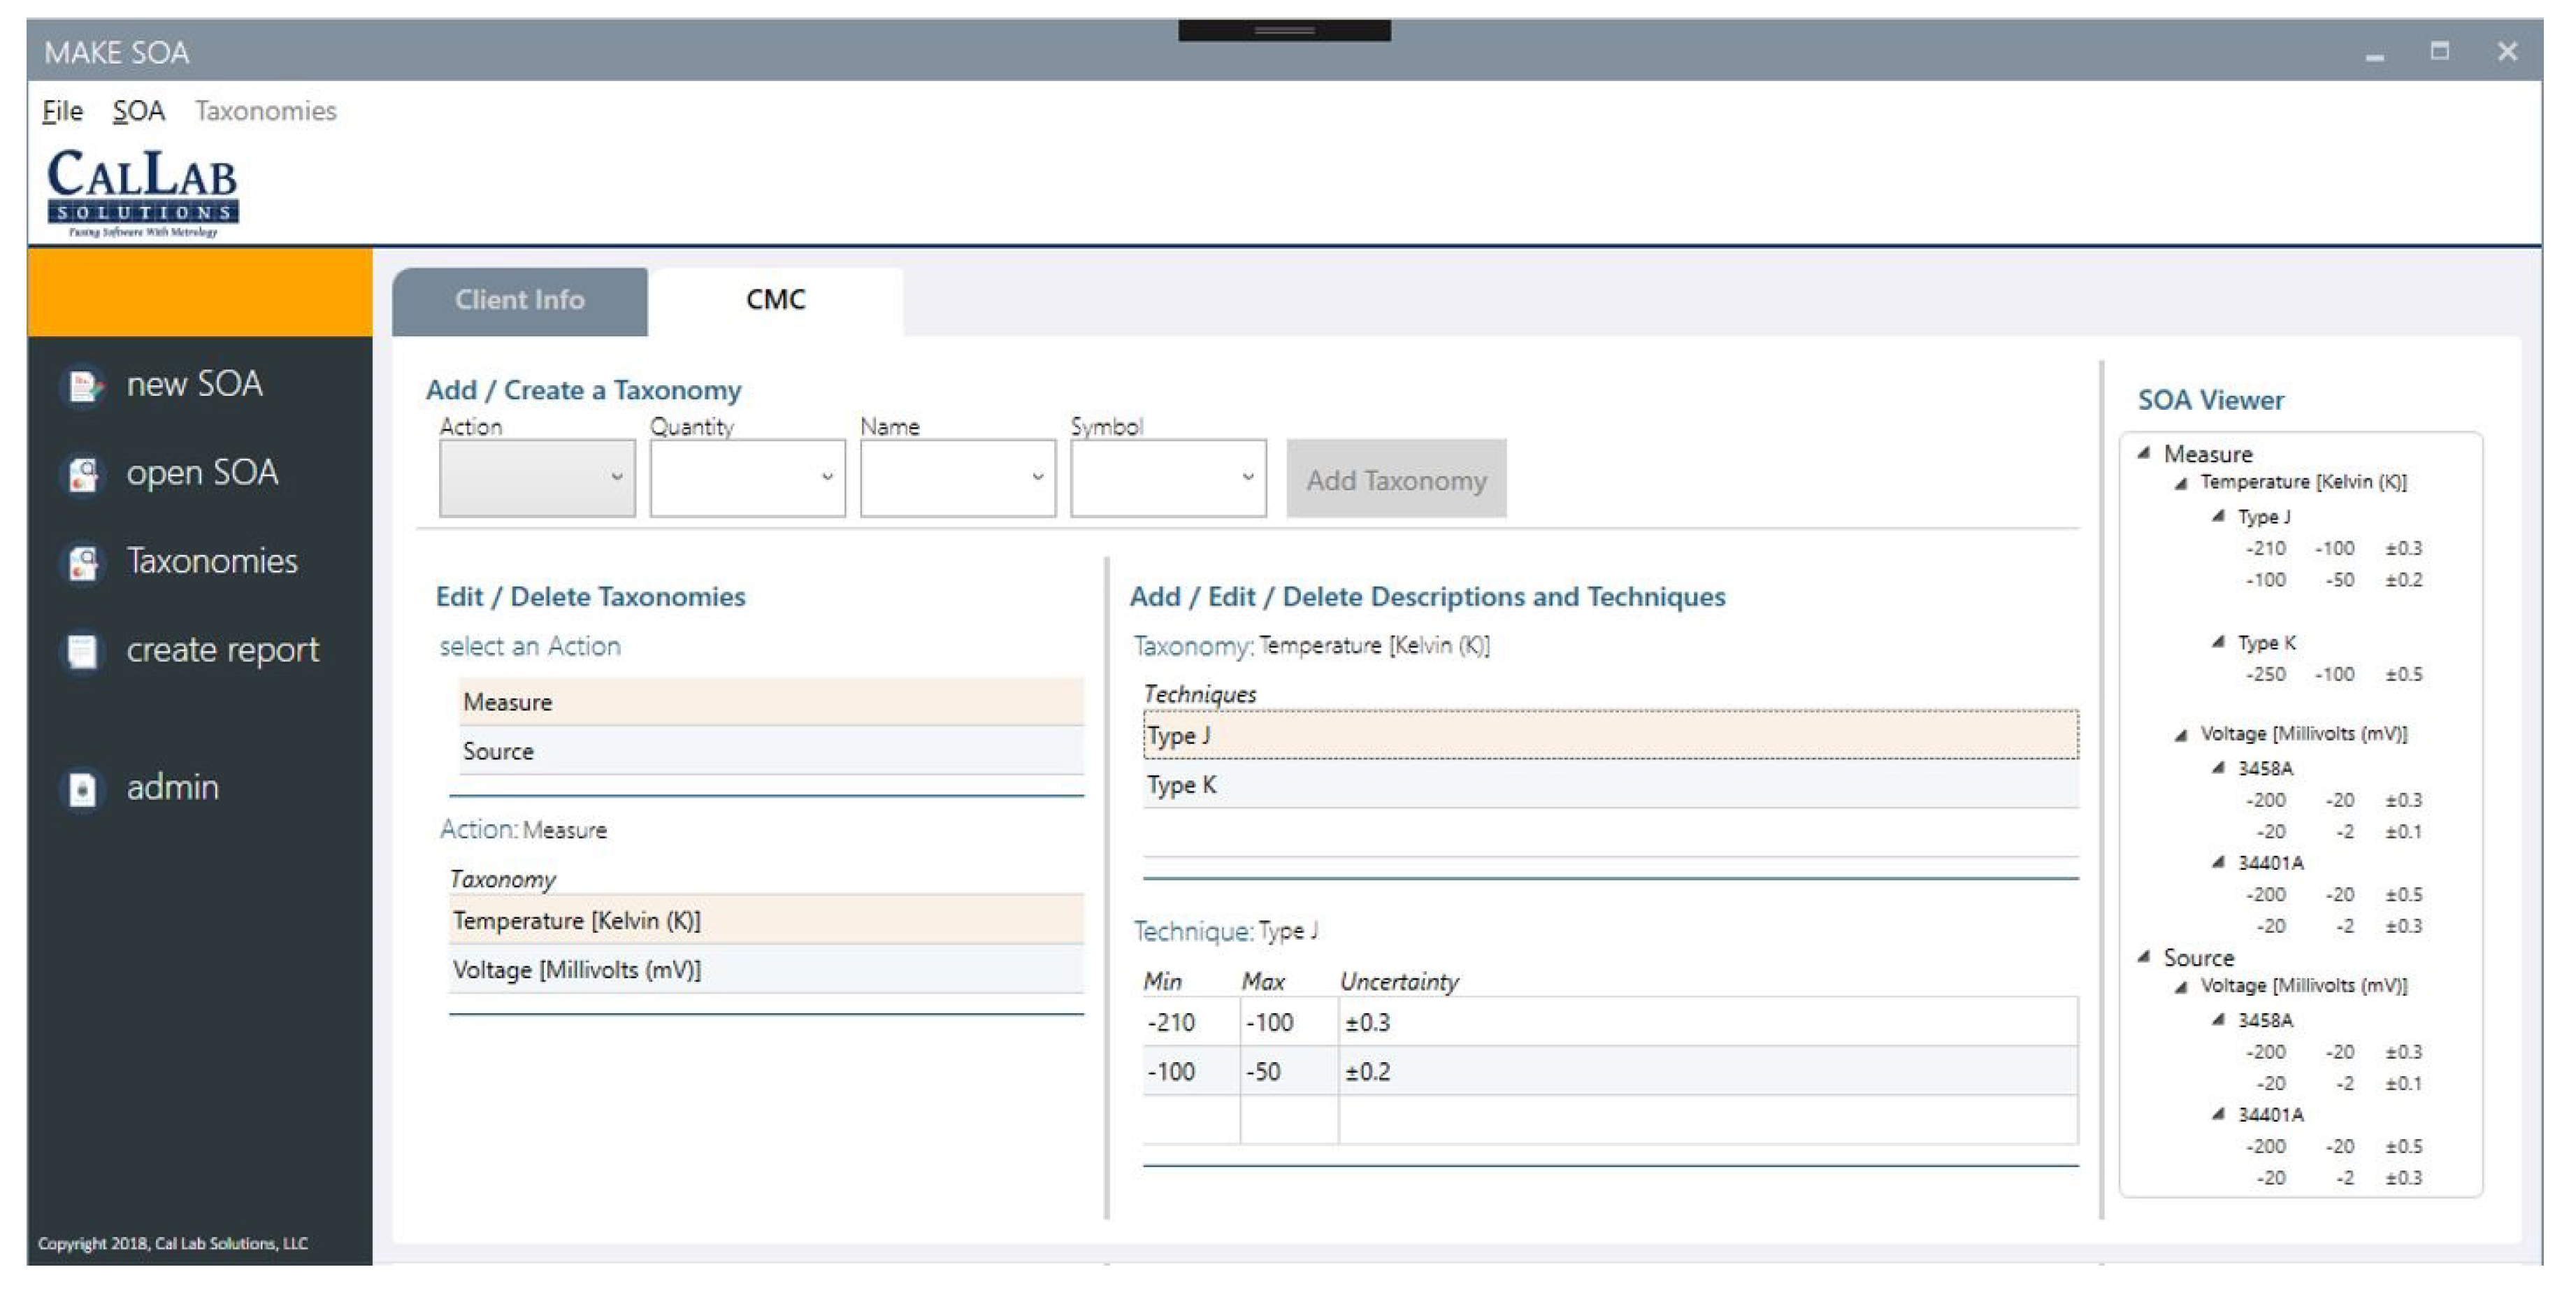
Task: Click the Add Taxonomy button
Action: tap(1396, 479)
